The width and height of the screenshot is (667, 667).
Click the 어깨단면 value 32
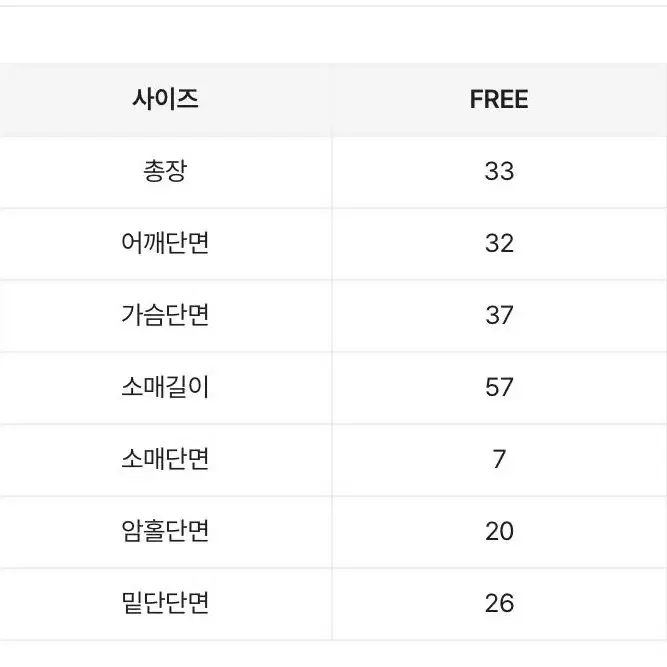[x=499, y=243]
